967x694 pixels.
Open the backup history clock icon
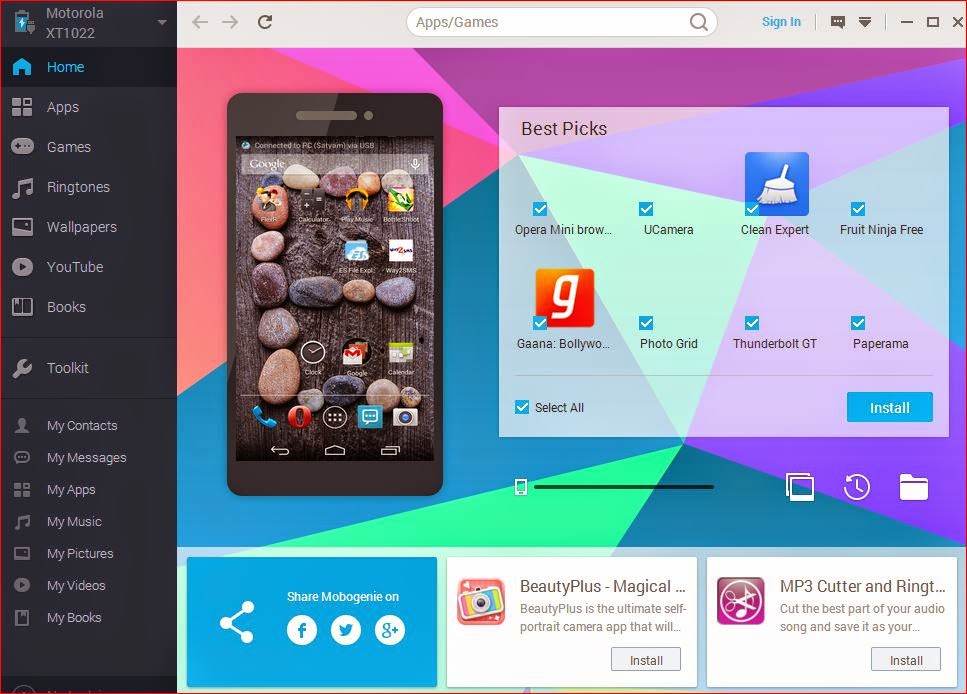click(x=857, y=487)
